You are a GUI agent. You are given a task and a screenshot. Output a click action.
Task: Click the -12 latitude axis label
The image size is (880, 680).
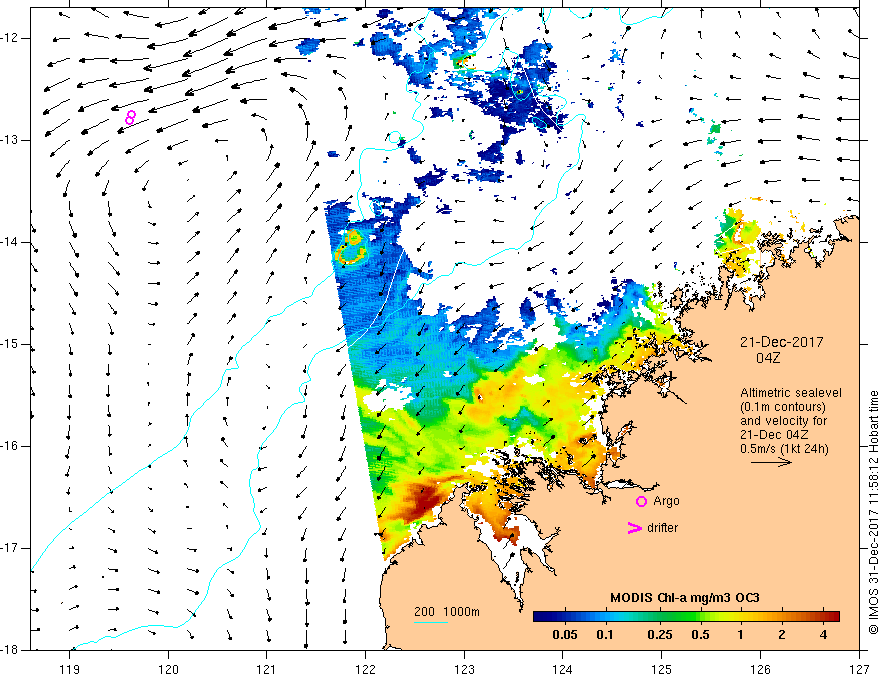(9, 38)
